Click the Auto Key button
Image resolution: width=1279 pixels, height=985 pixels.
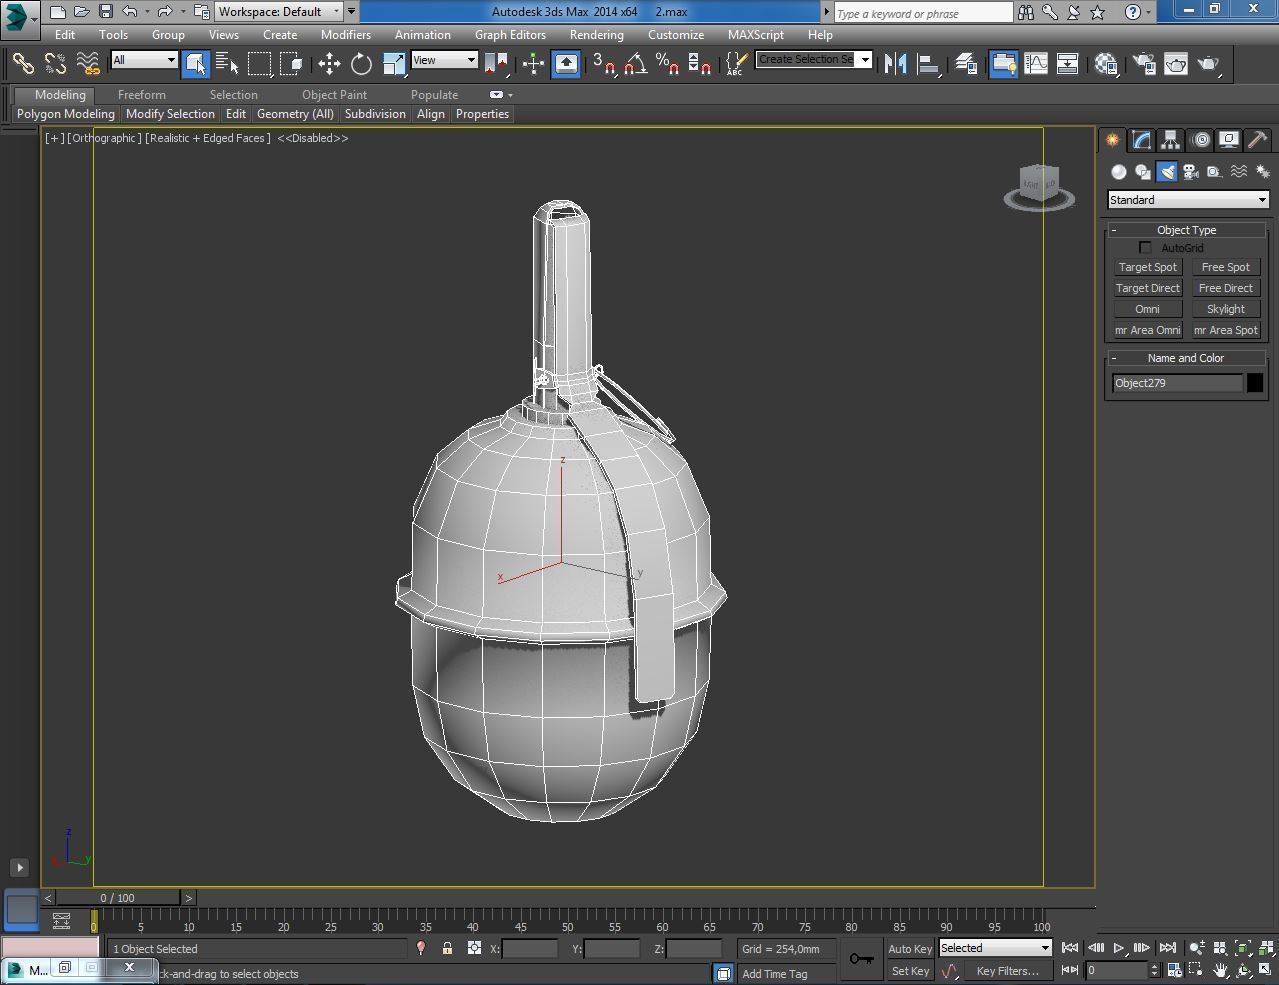pyautogui.click(x=910, y=949)
